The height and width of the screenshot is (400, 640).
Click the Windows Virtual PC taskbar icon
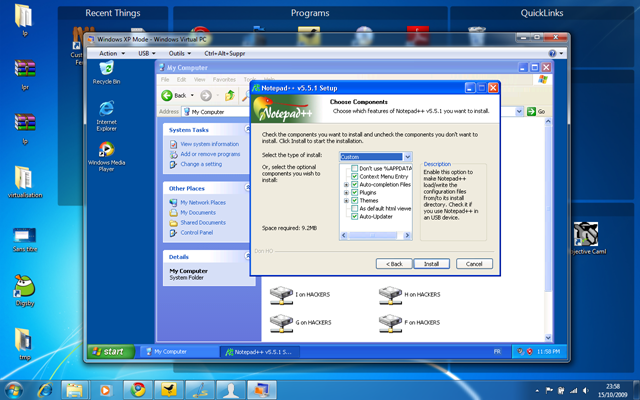click(261, 390)
